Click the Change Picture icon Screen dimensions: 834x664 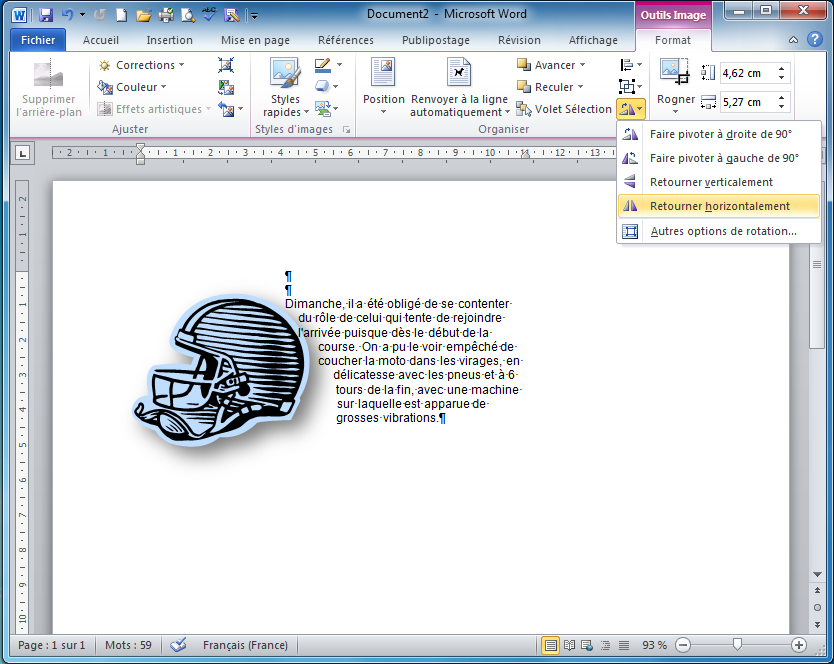[x=226, y=87]
